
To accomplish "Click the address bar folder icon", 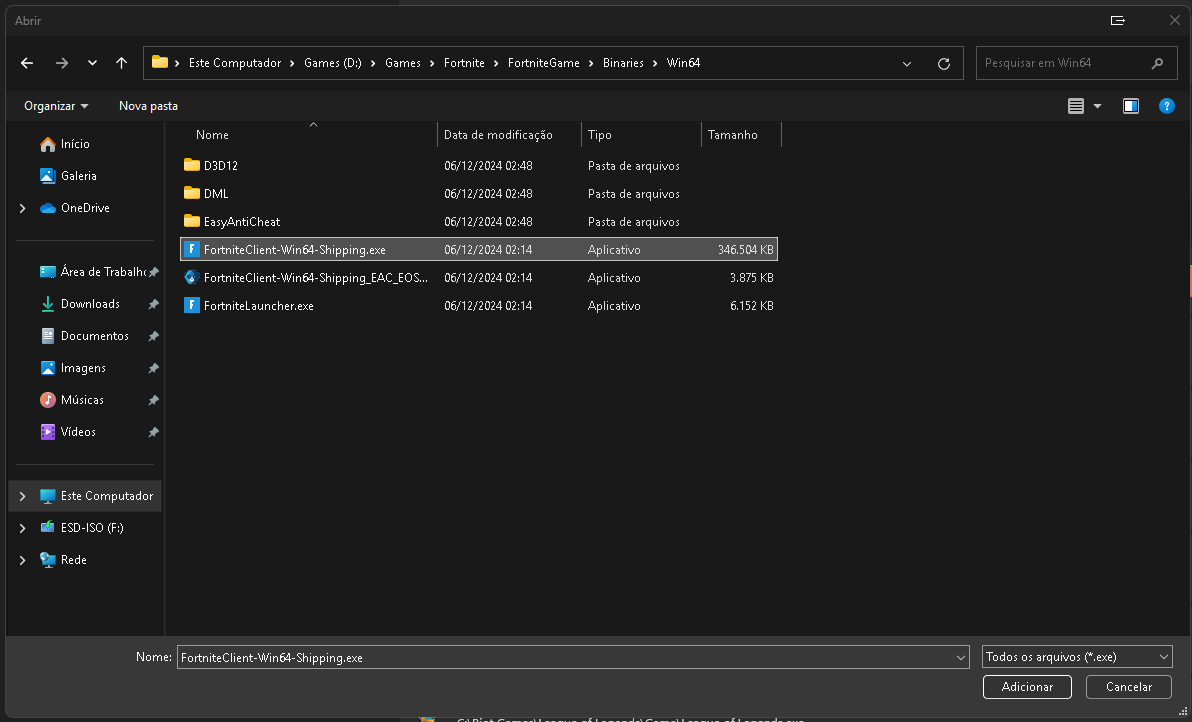I will click(x=160, y=62).
